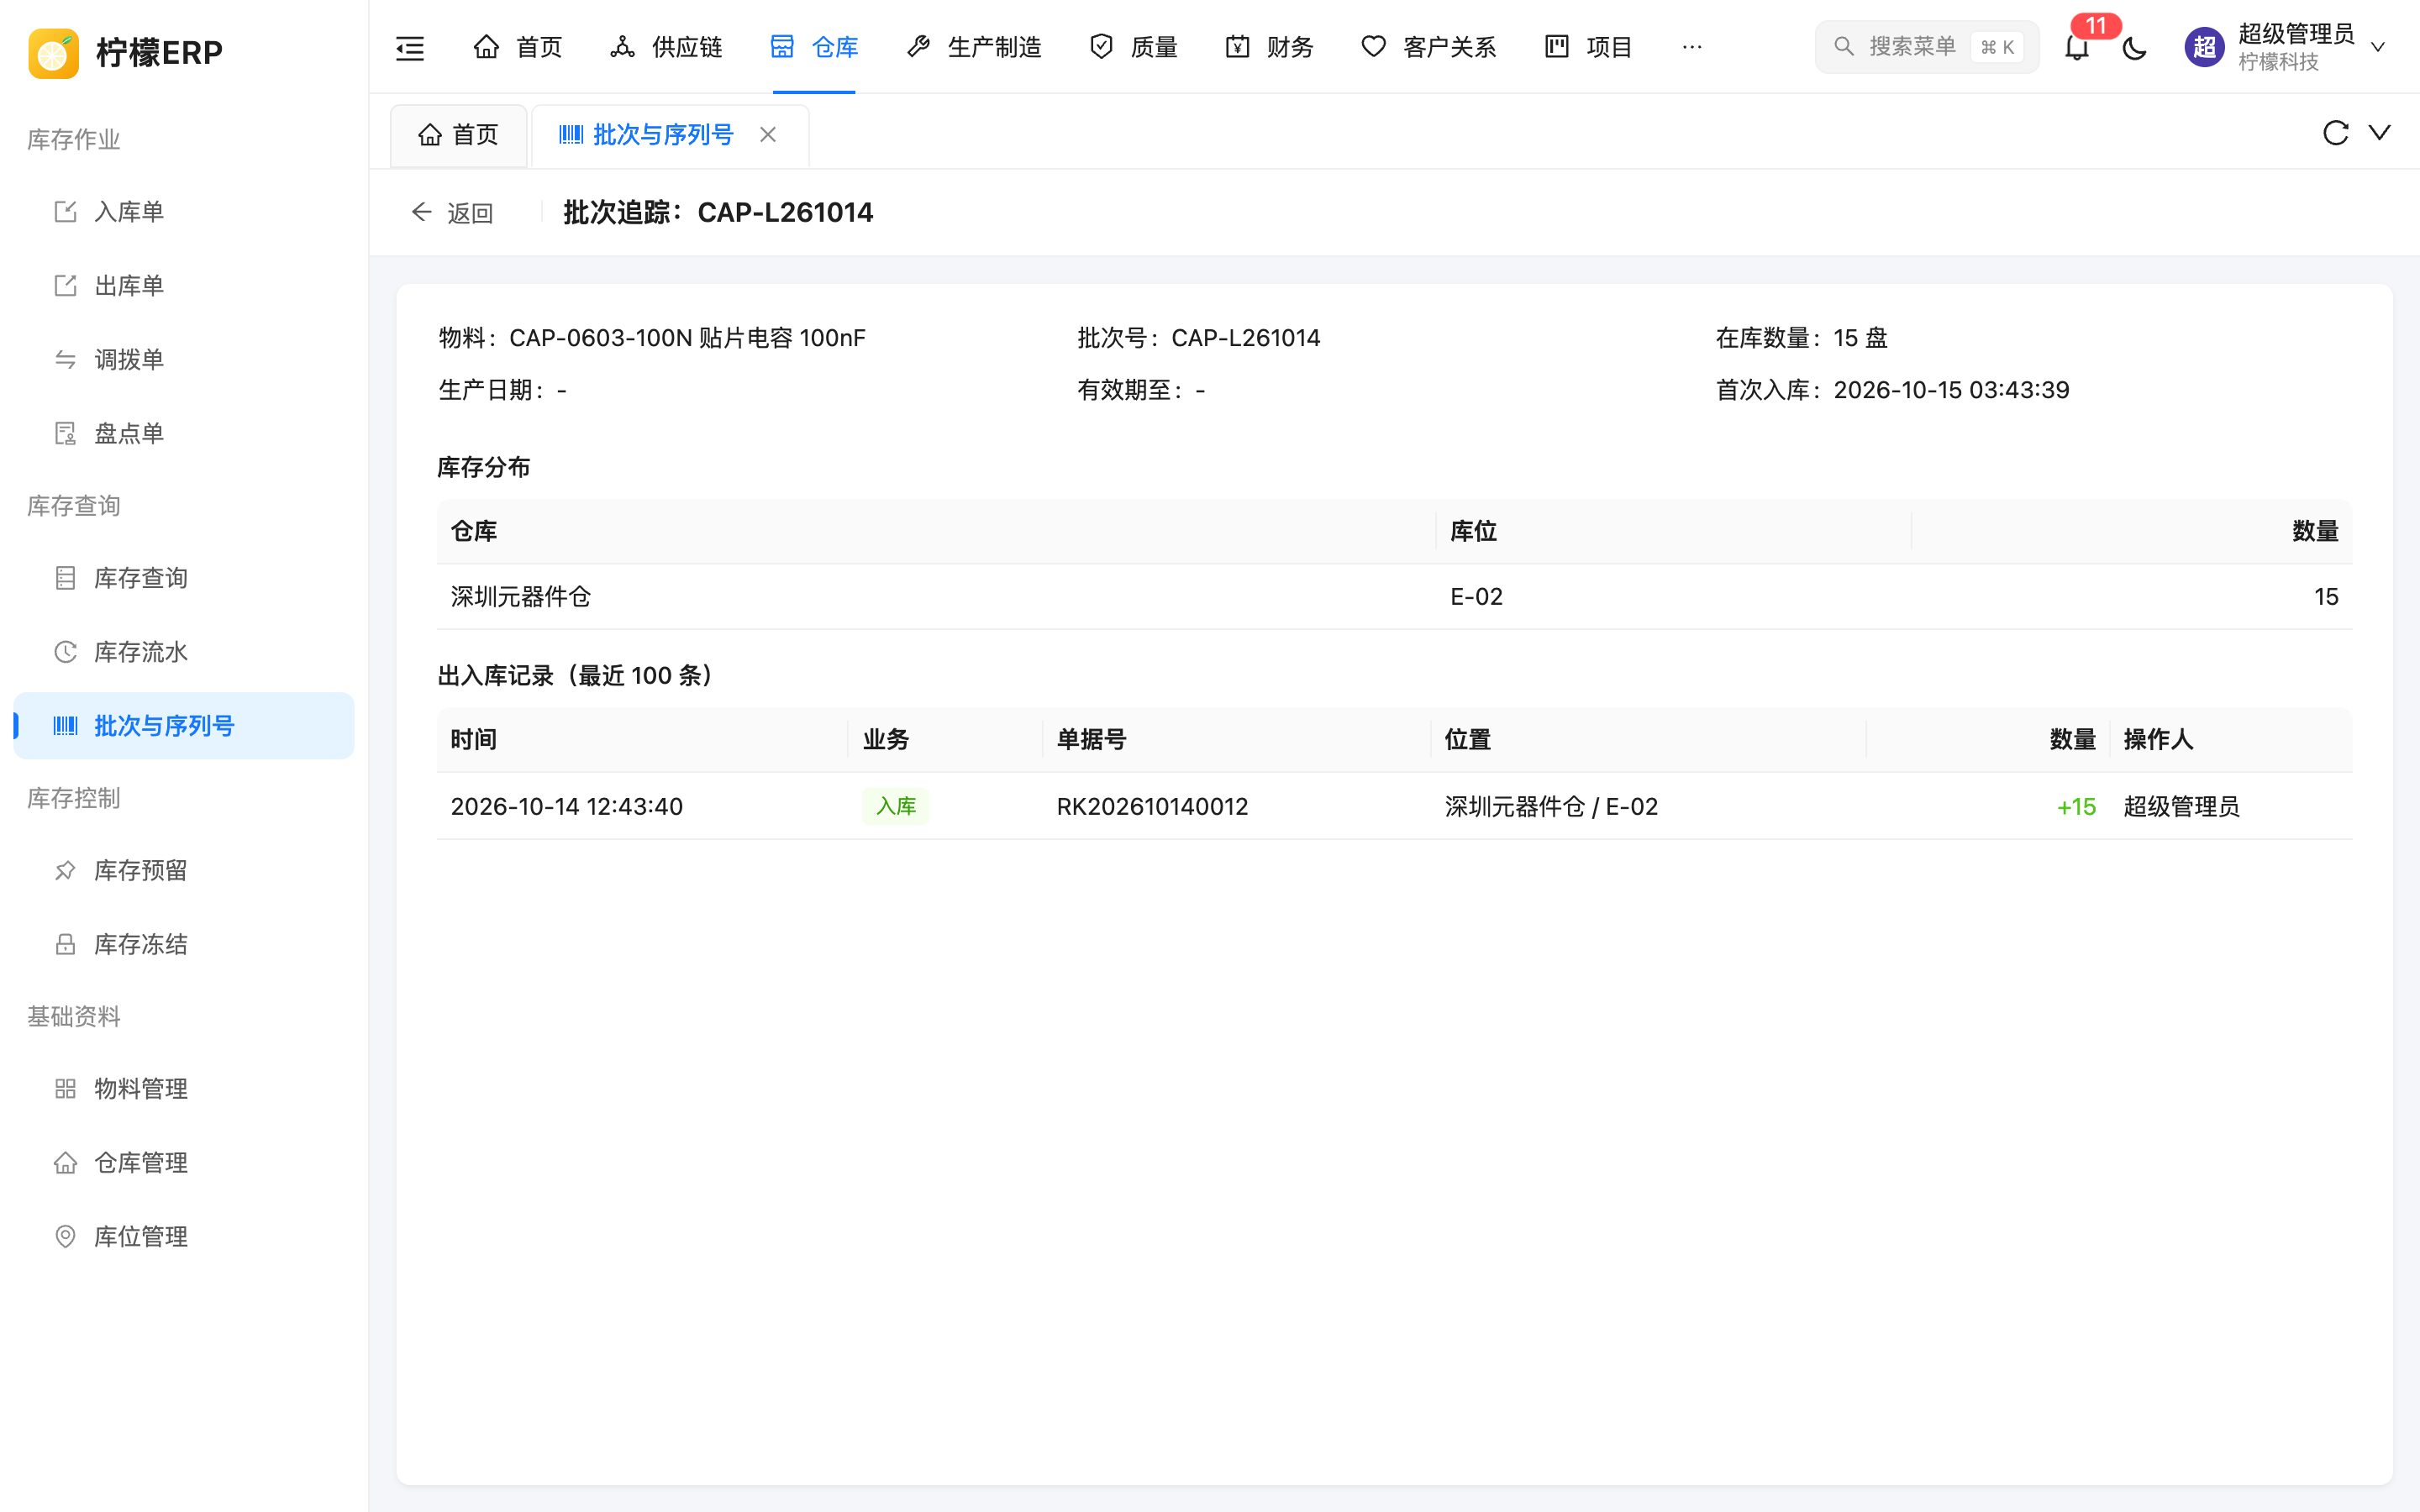Click the 生产制造 wrench icon
The image size is (2420, 1512).
(918, 47)
